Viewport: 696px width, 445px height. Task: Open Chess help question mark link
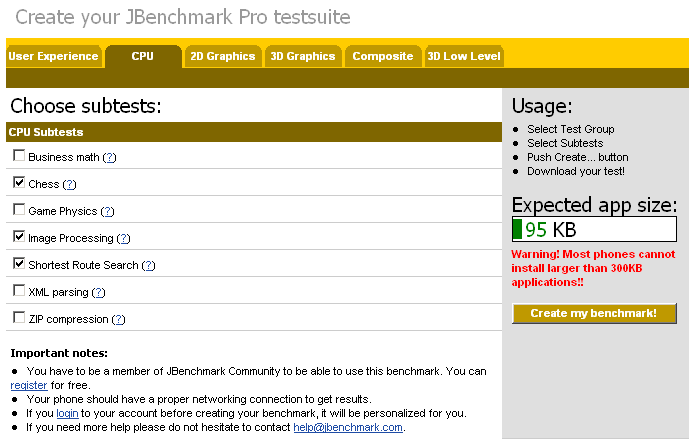click(x=70, y=185)
